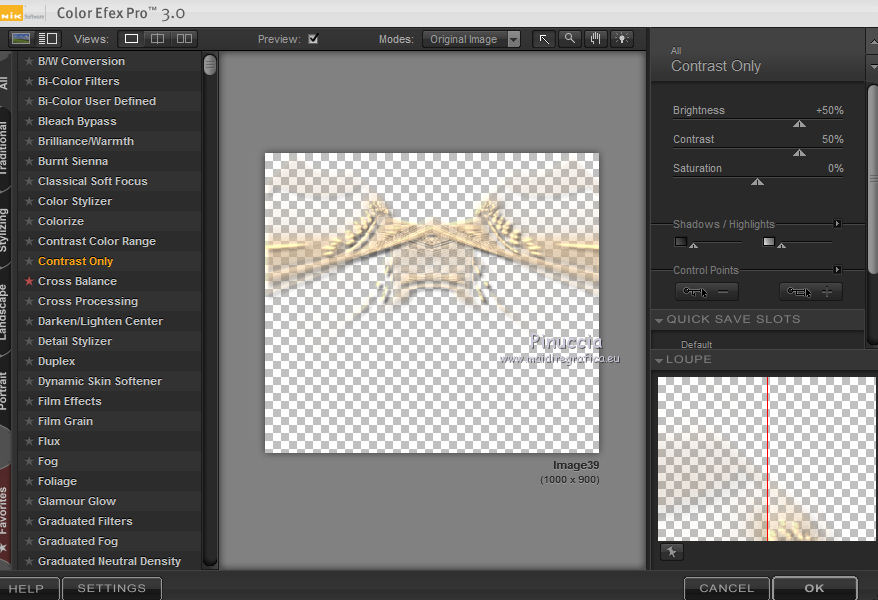Choose the Cross Processing filter

109,301
